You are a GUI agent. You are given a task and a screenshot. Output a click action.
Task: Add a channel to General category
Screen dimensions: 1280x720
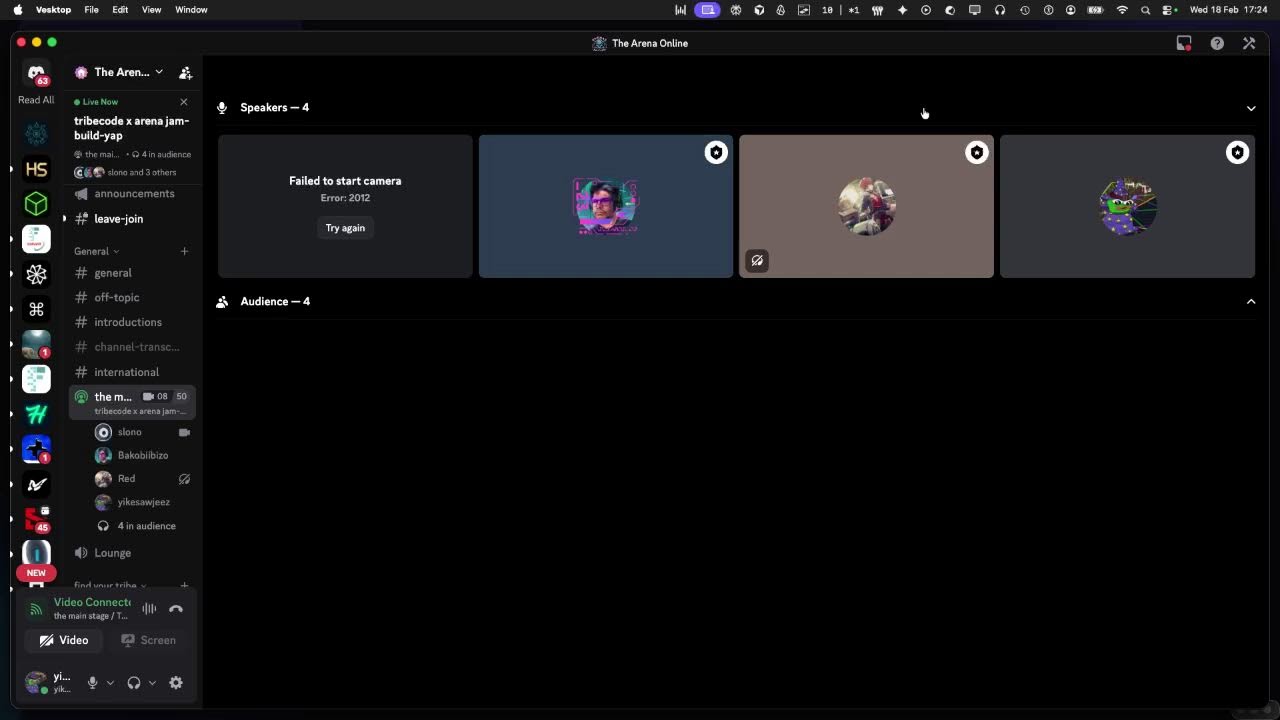coord(184,251)
